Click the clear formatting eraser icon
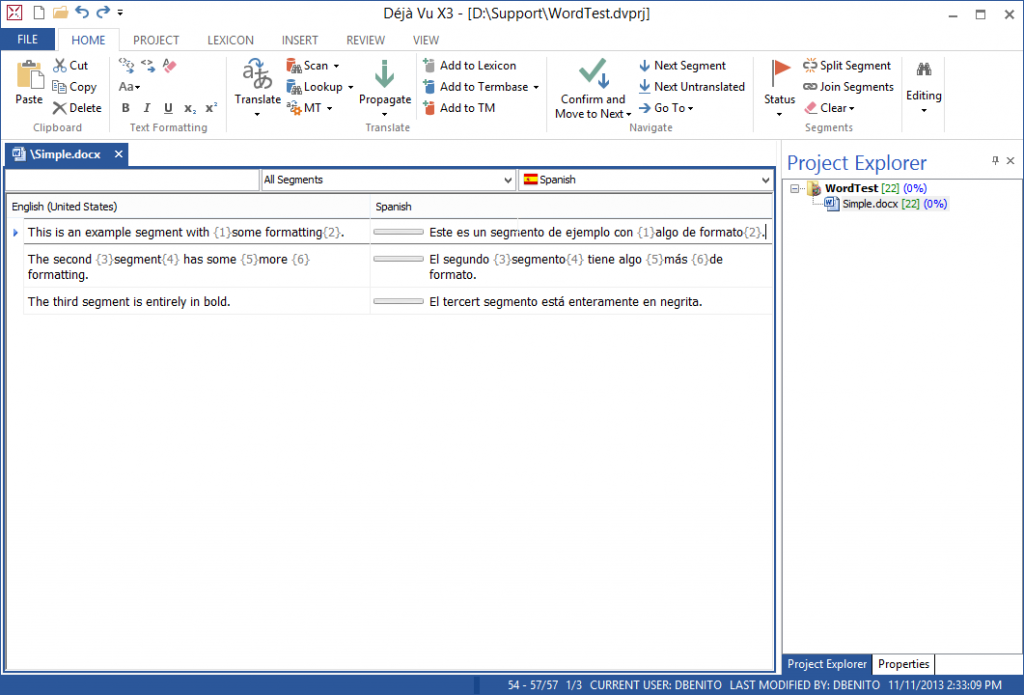Viewport: 1024px width, 695px height. [169, 65]
